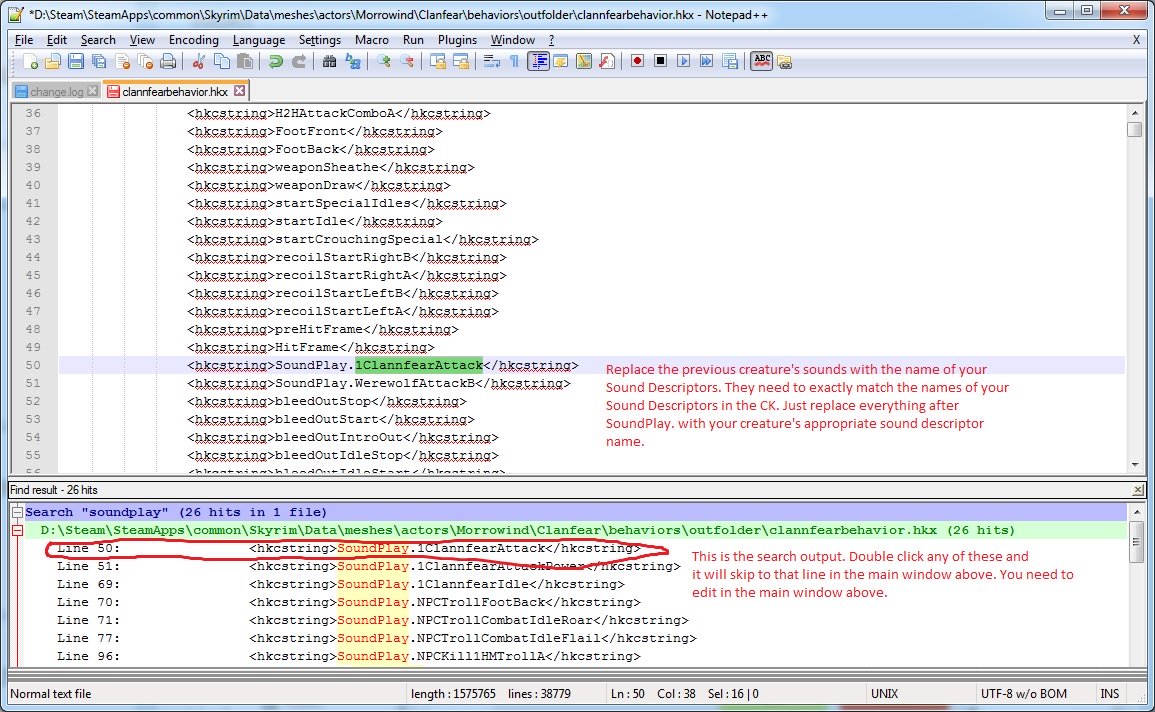The height and width of the screenshot is (712, 1155).
Task: Open the Language menu
Action: [x=259, y=40]
